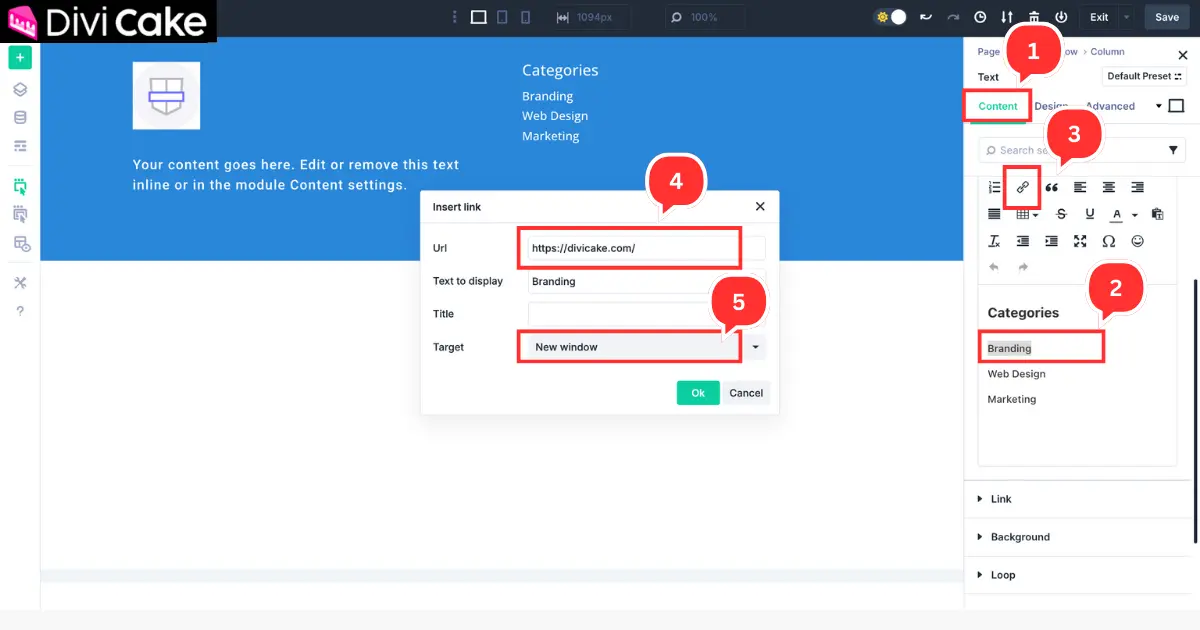This screenshot has width=1200, height=630.
Task: Click the Ok button in Insert link
Action: tap(698, 393)
